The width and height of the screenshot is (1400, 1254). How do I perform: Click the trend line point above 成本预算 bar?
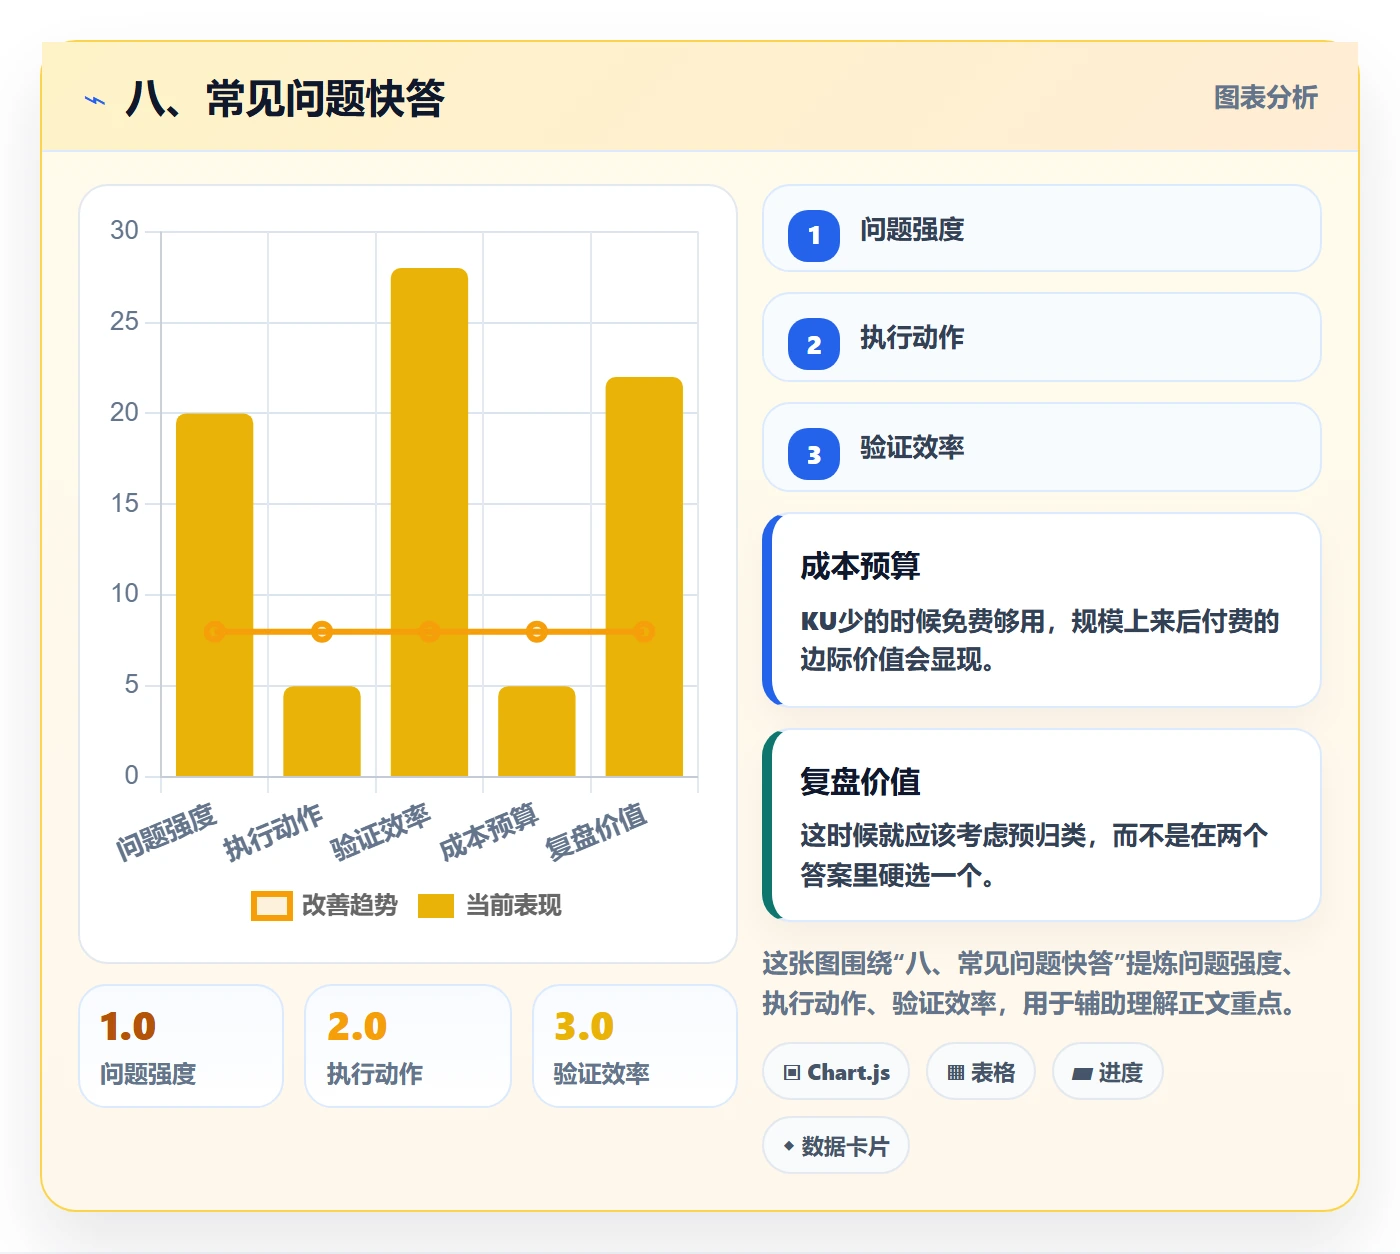tap(537, 632)
